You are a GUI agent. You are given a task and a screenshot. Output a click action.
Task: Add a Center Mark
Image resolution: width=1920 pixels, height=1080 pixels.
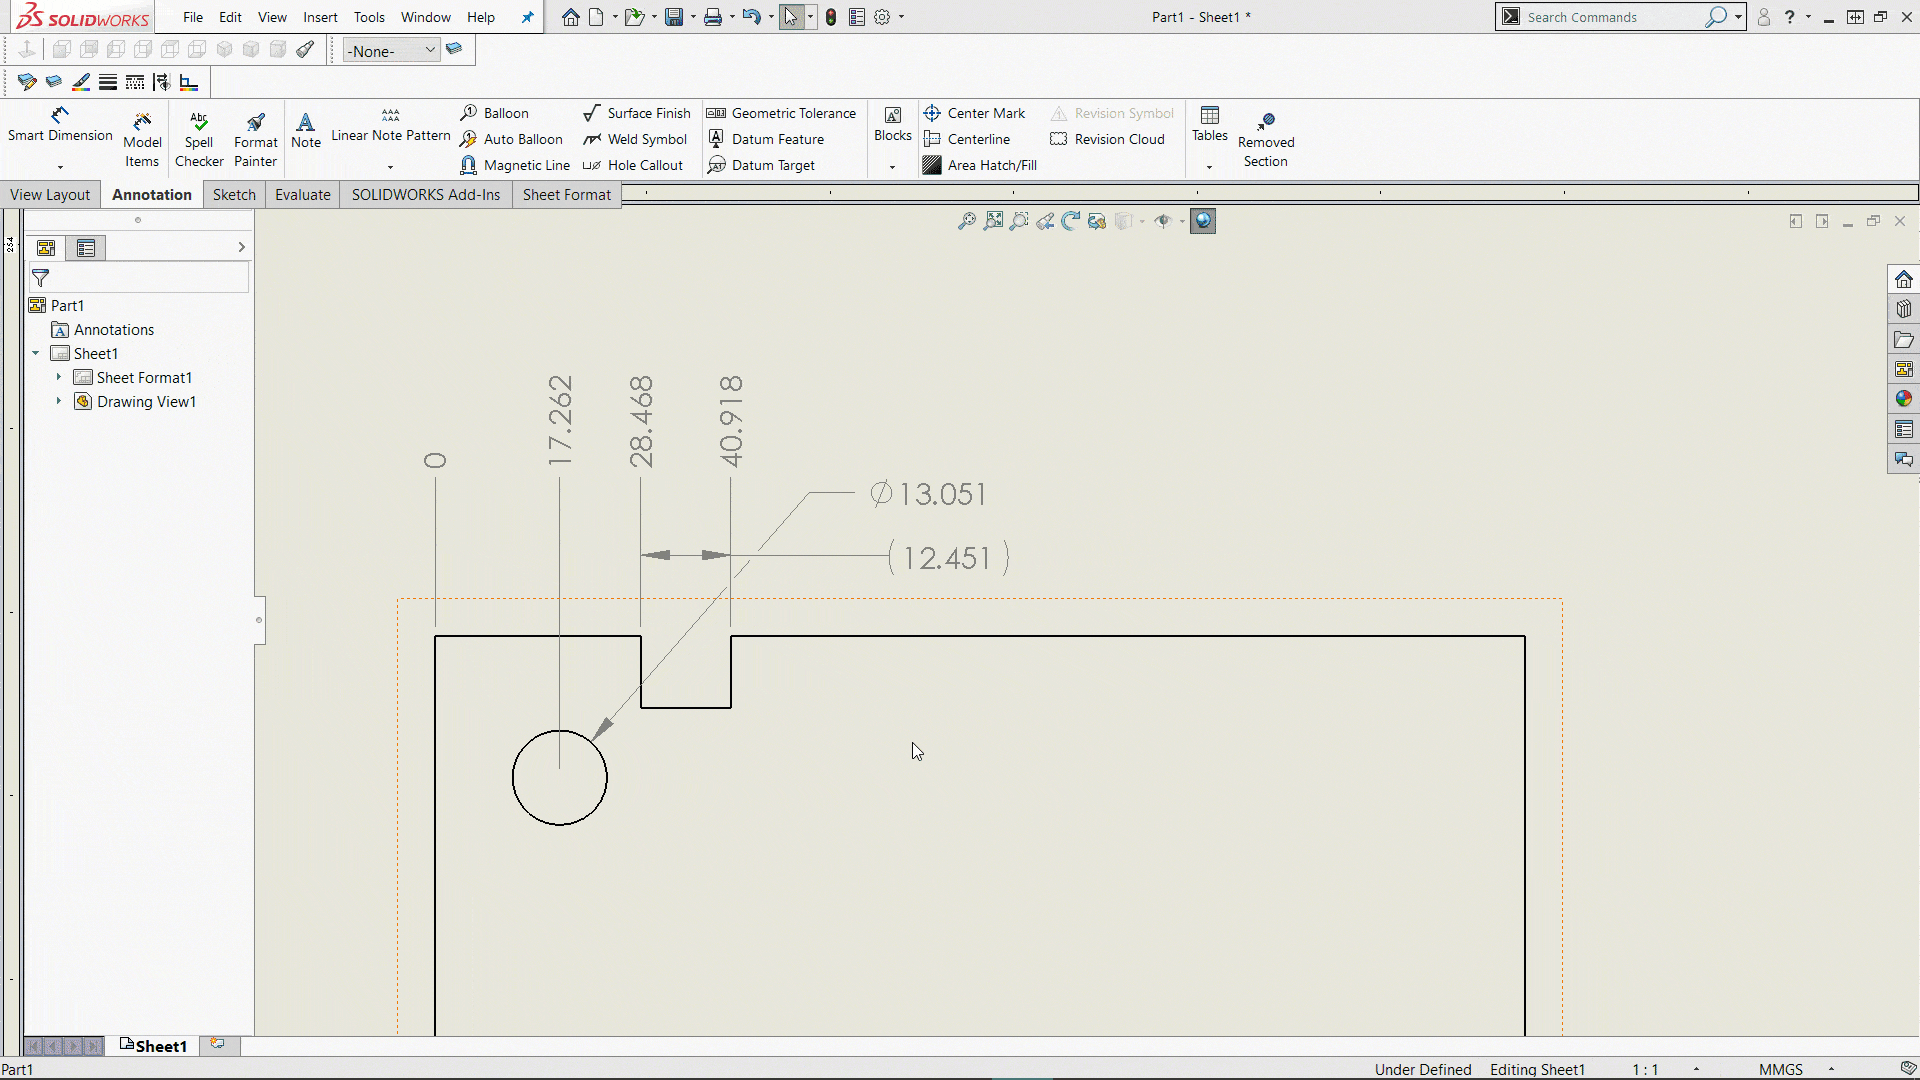(974, 113)
